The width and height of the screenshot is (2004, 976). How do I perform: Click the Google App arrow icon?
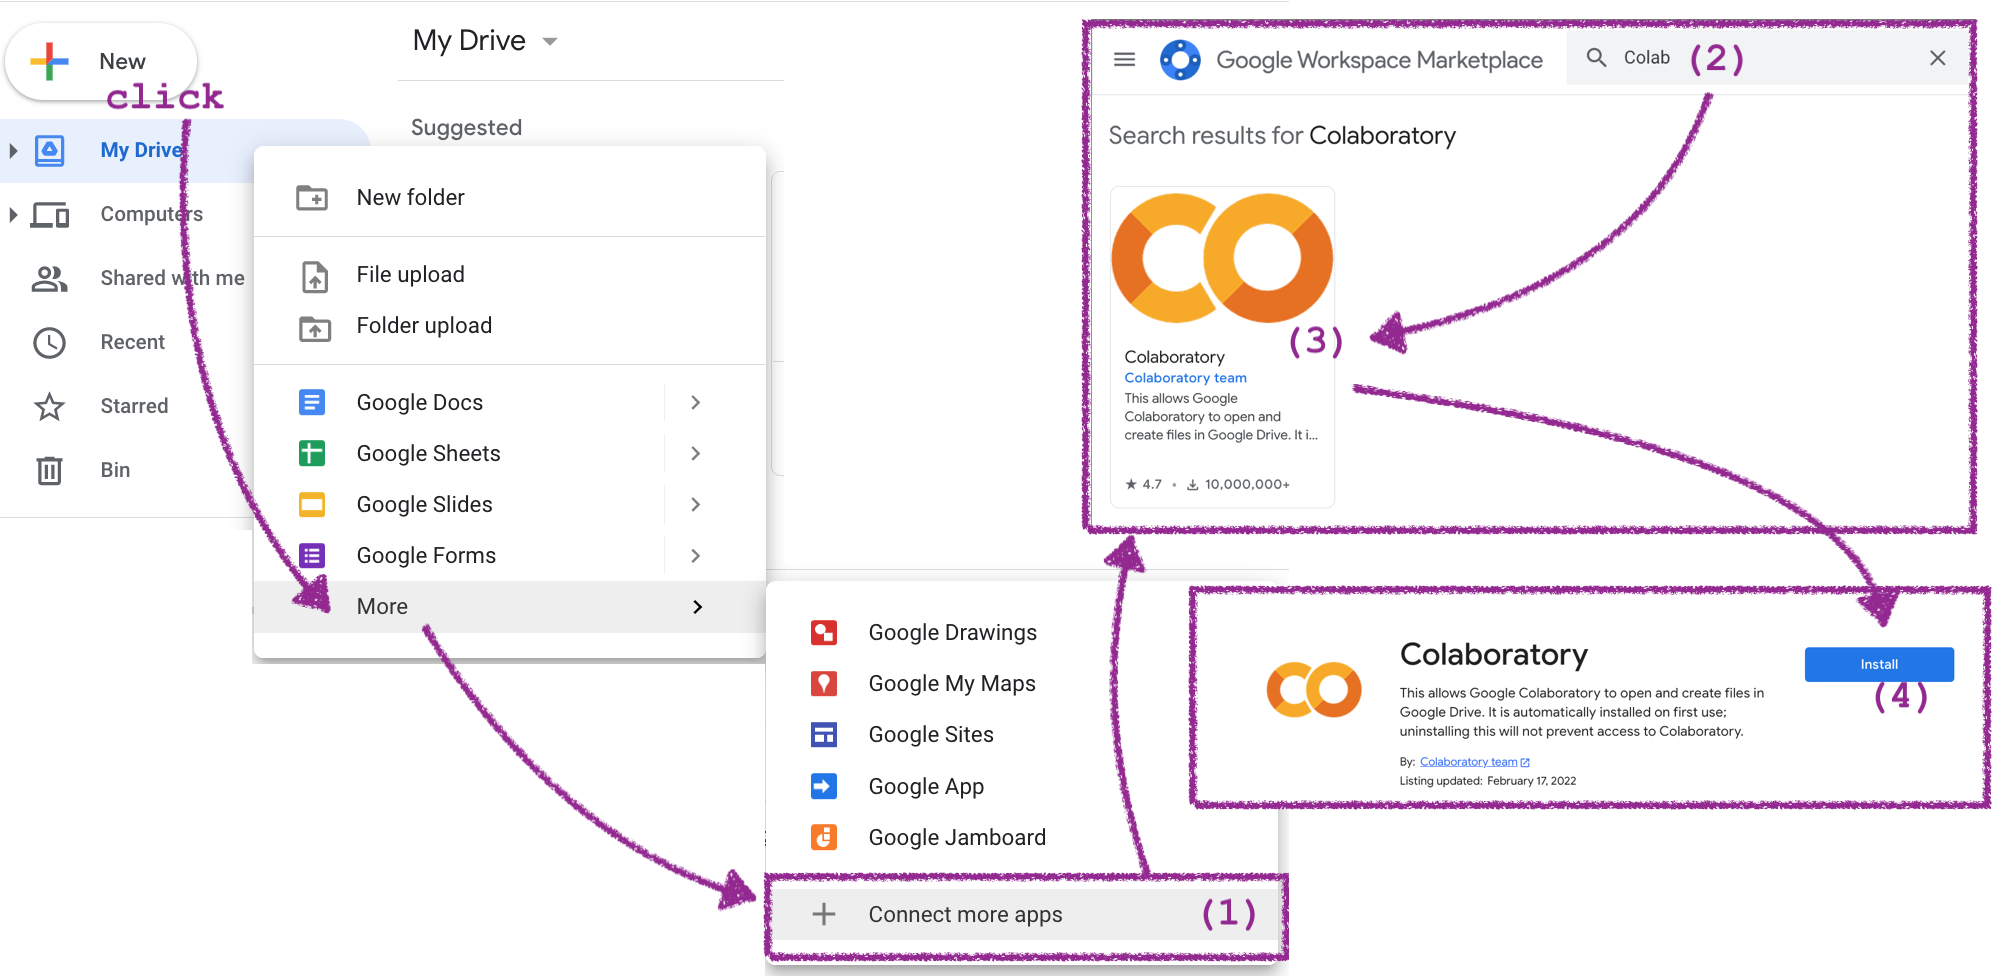pos(824,786)
